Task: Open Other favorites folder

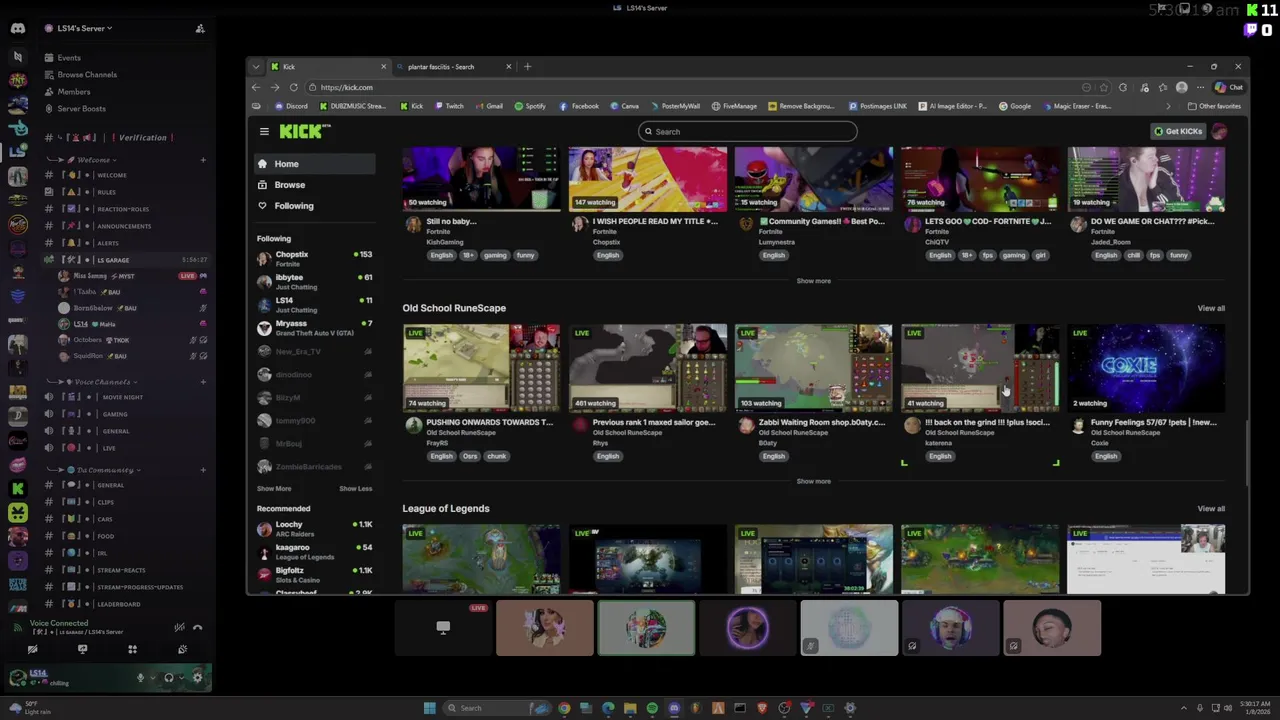Action: pyautogui.click(x=1213, y=106)
